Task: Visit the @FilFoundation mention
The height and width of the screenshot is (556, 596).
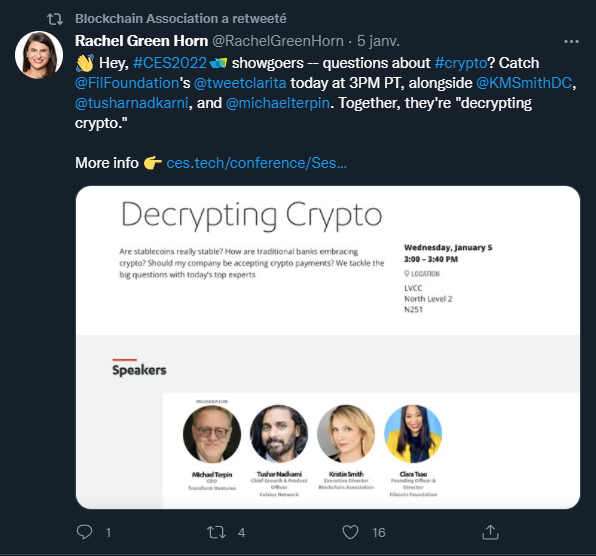Action: pos(127,83)
